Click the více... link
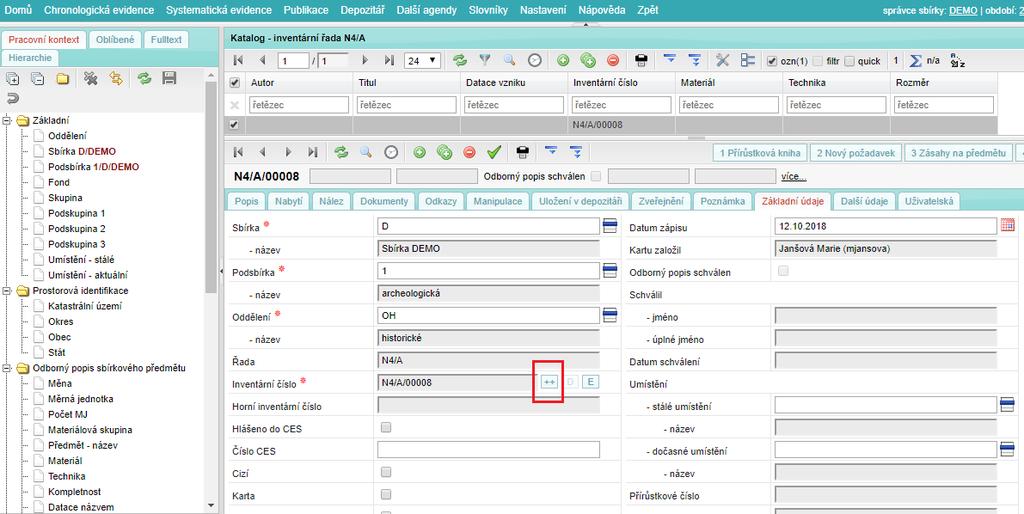 coord(793,177)
